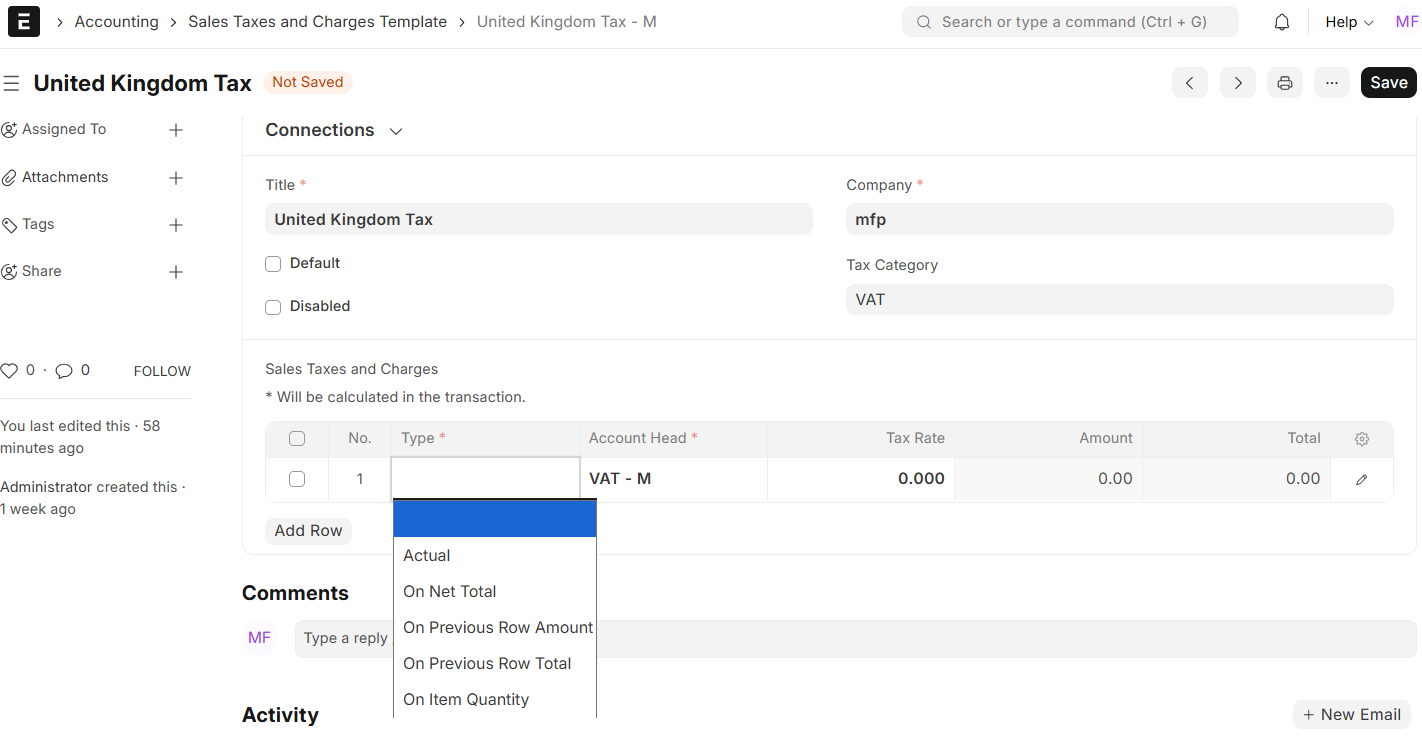Click the notifications bell icon

click(1281, 22)
